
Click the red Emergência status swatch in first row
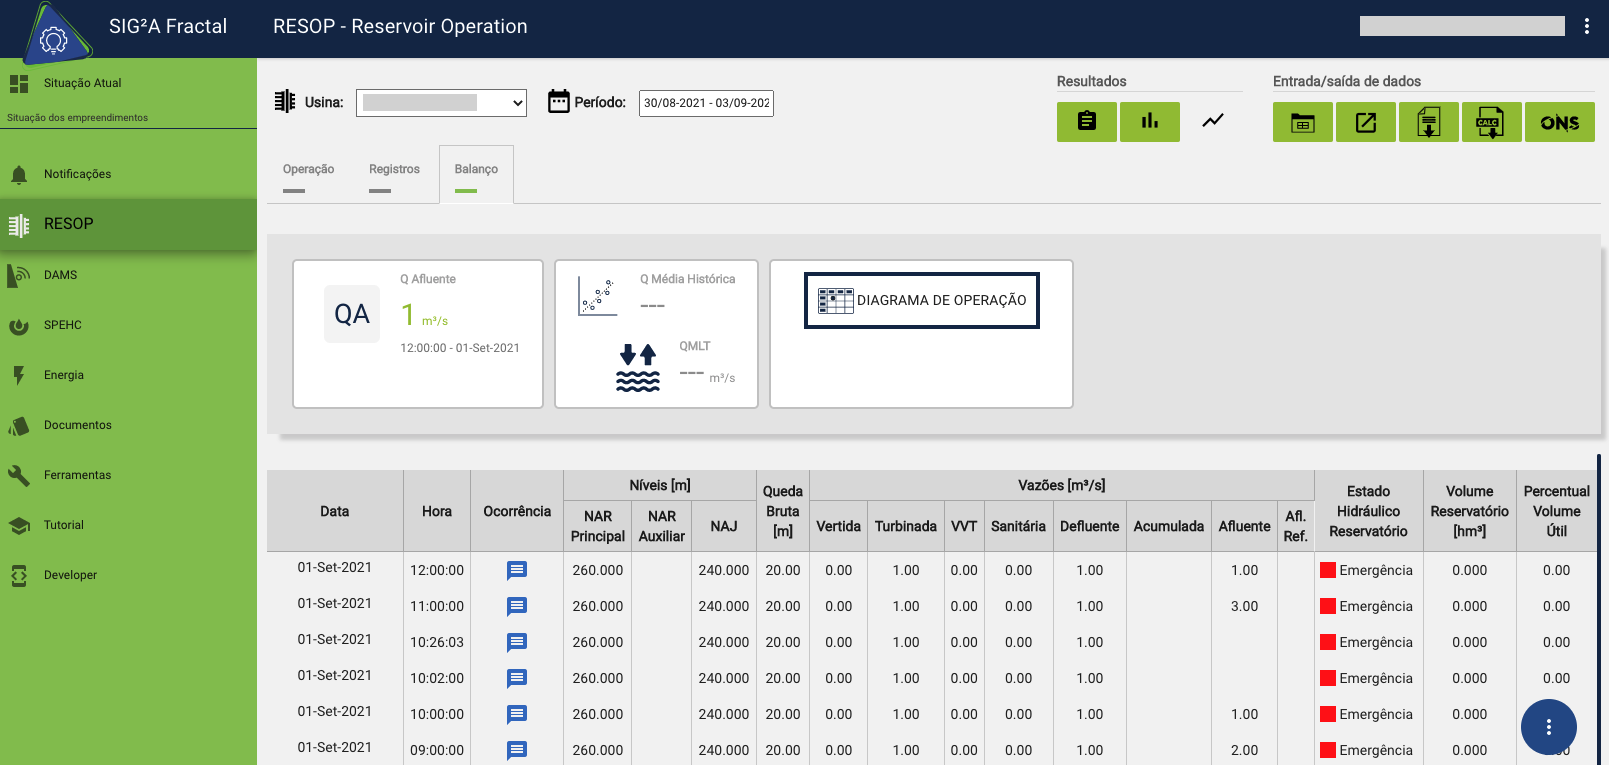(1328, 570)
